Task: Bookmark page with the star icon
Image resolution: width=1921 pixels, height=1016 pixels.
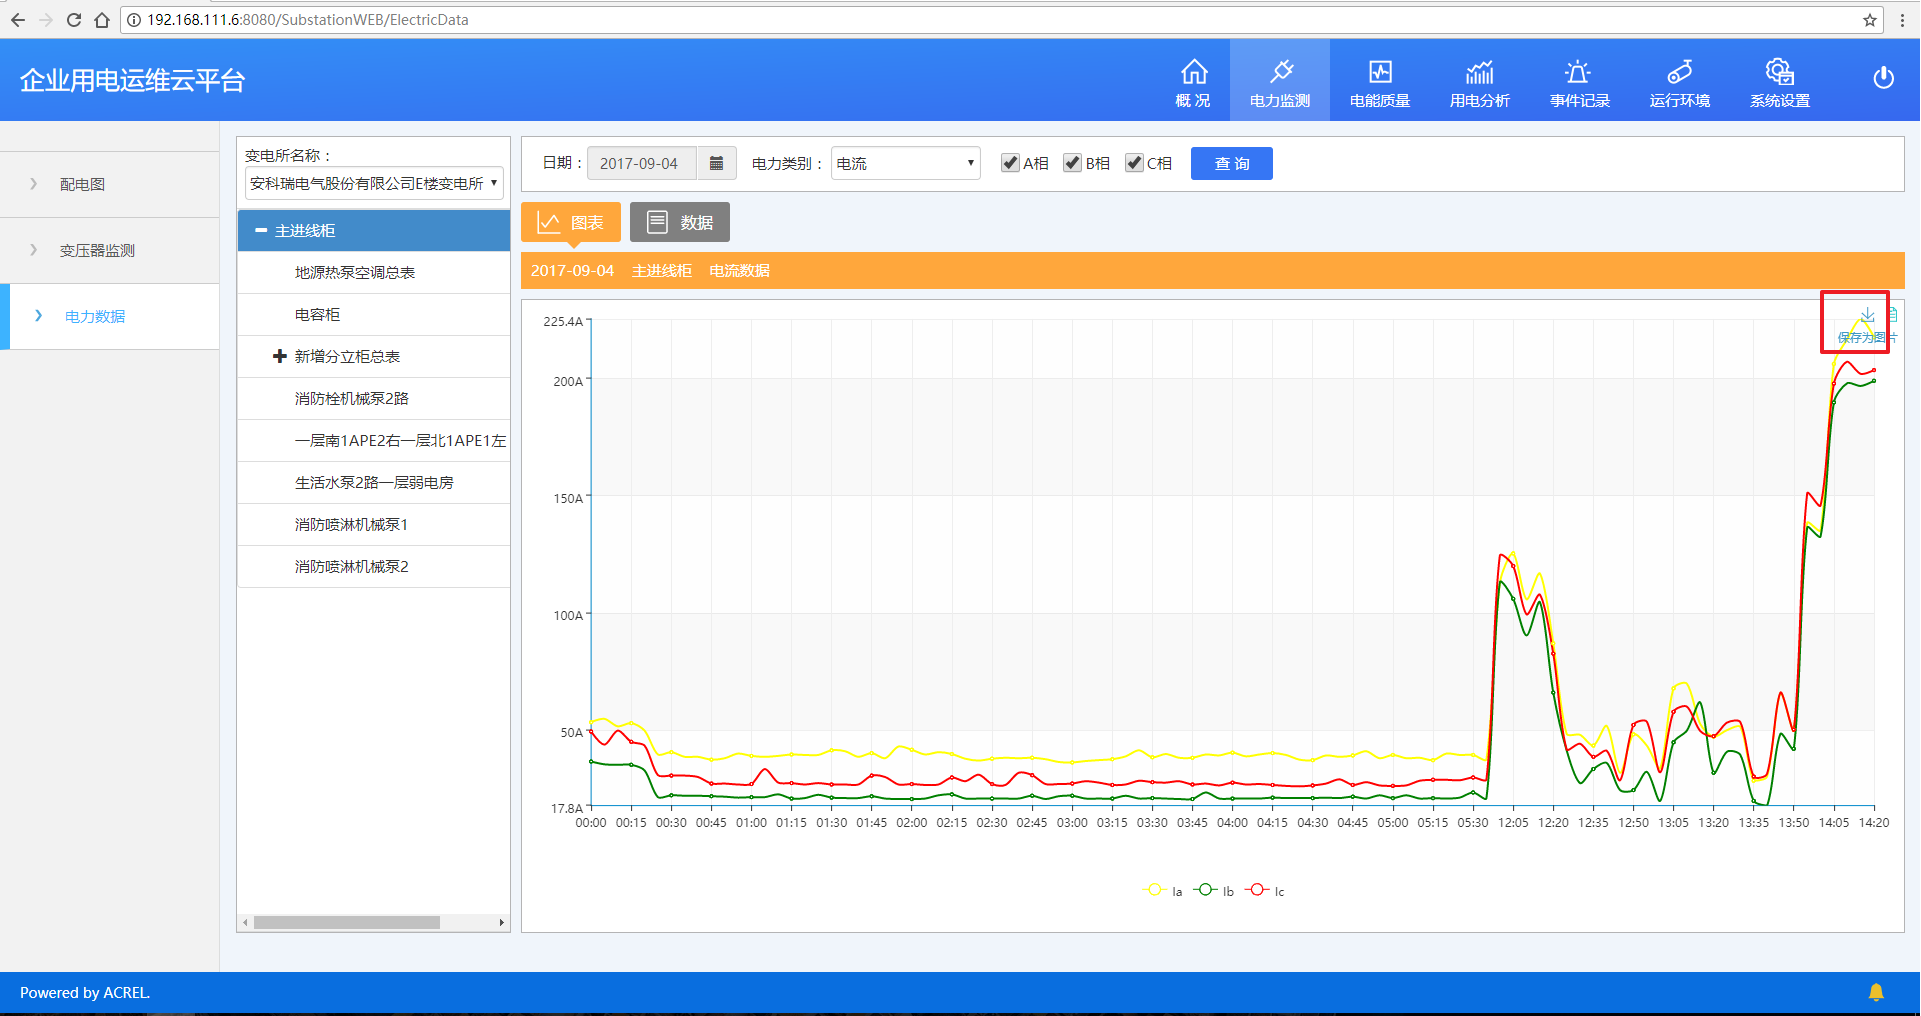Action: 1869,20
